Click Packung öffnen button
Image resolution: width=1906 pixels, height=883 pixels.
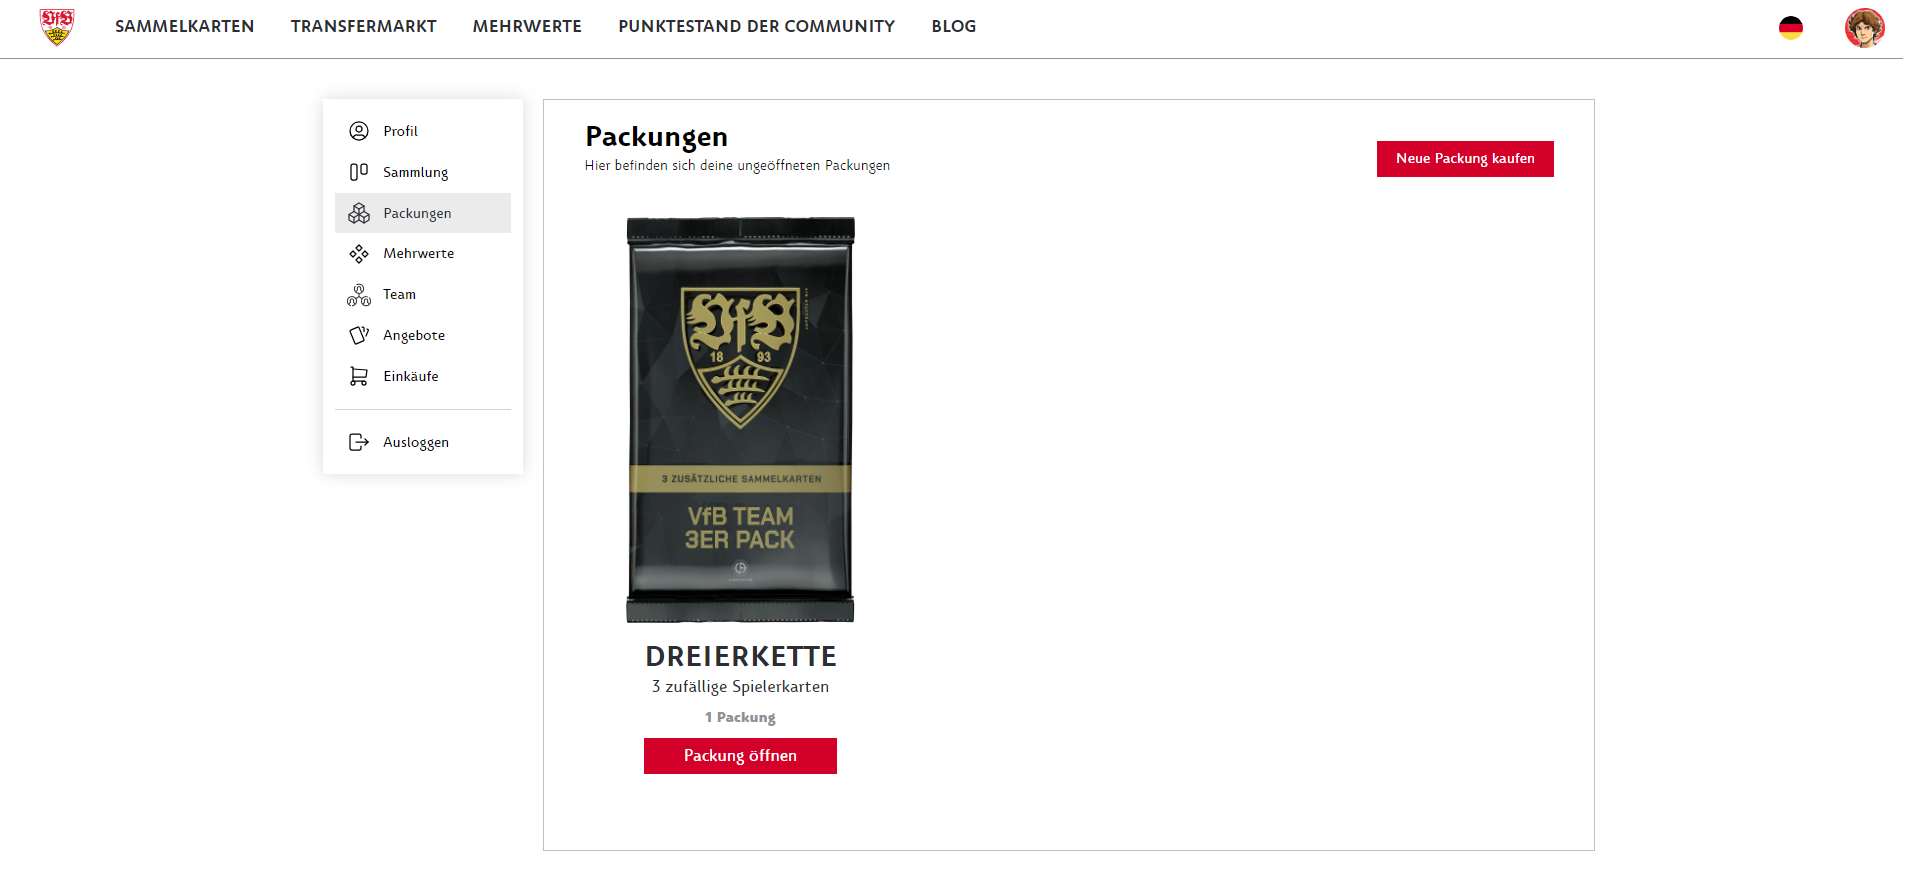click(x=740, y=756)
